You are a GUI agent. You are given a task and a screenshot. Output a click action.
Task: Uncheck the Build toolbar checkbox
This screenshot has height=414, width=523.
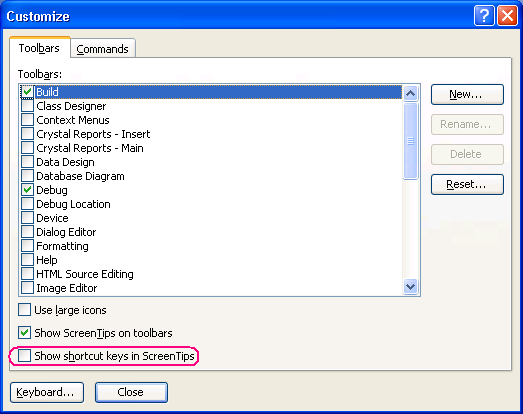[27, 92]
